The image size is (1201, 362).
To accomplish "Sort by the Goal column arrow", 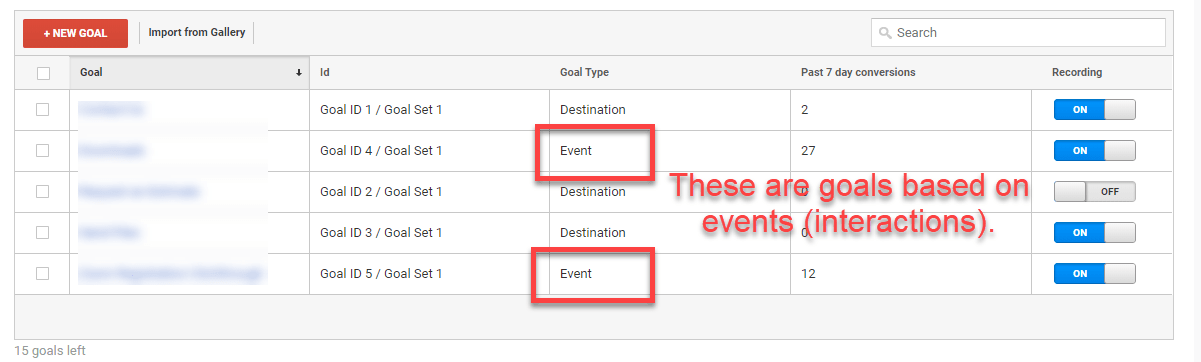I will point(299,73).
